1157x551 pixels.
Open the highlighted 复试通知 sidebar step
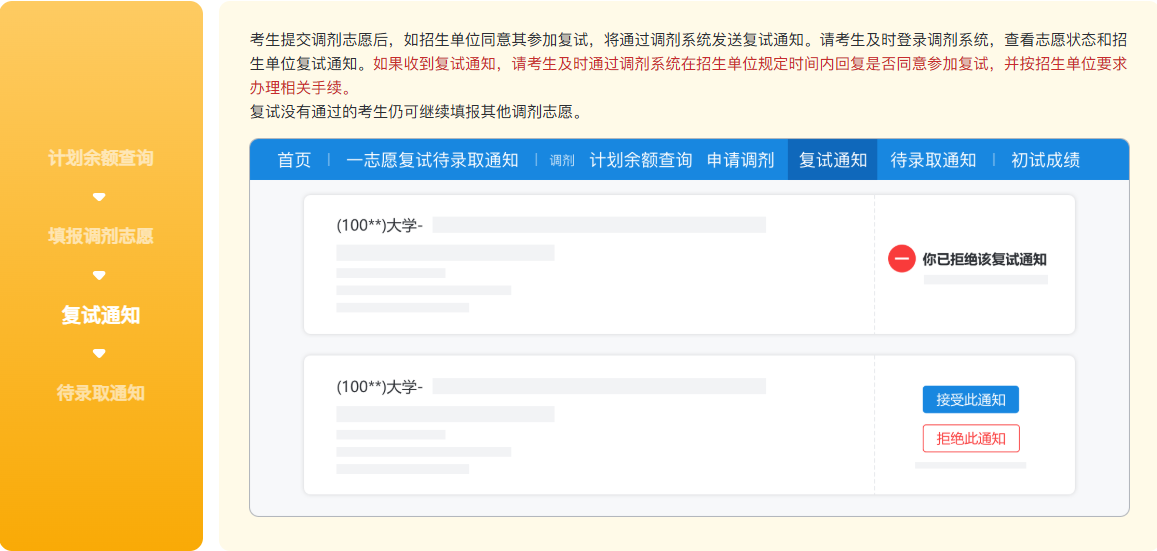(101, 315)
